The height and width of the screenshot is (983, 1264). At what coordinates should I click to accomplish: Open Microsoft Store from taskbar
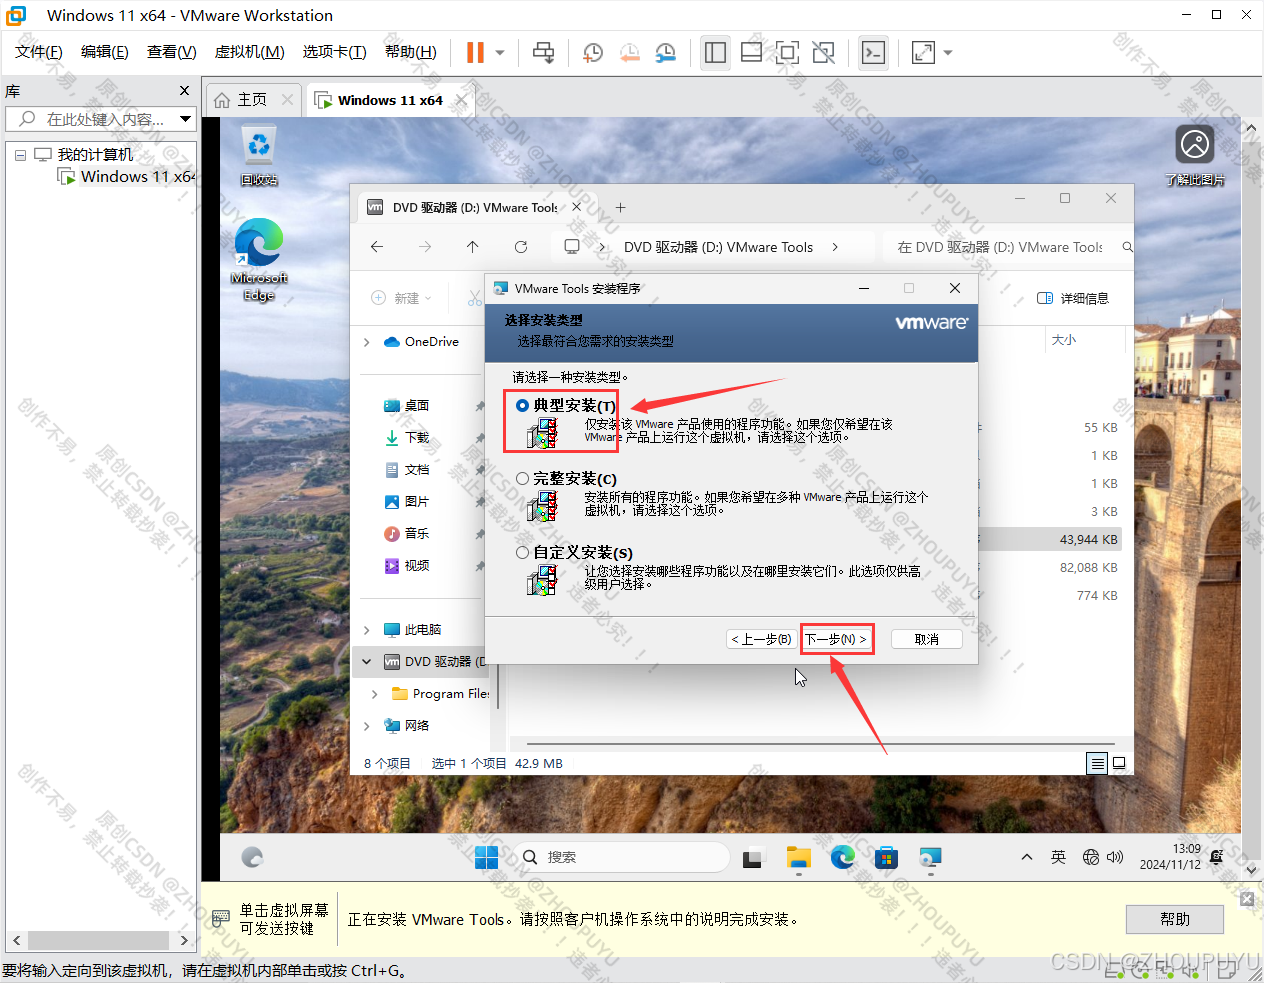click(886, 858)
